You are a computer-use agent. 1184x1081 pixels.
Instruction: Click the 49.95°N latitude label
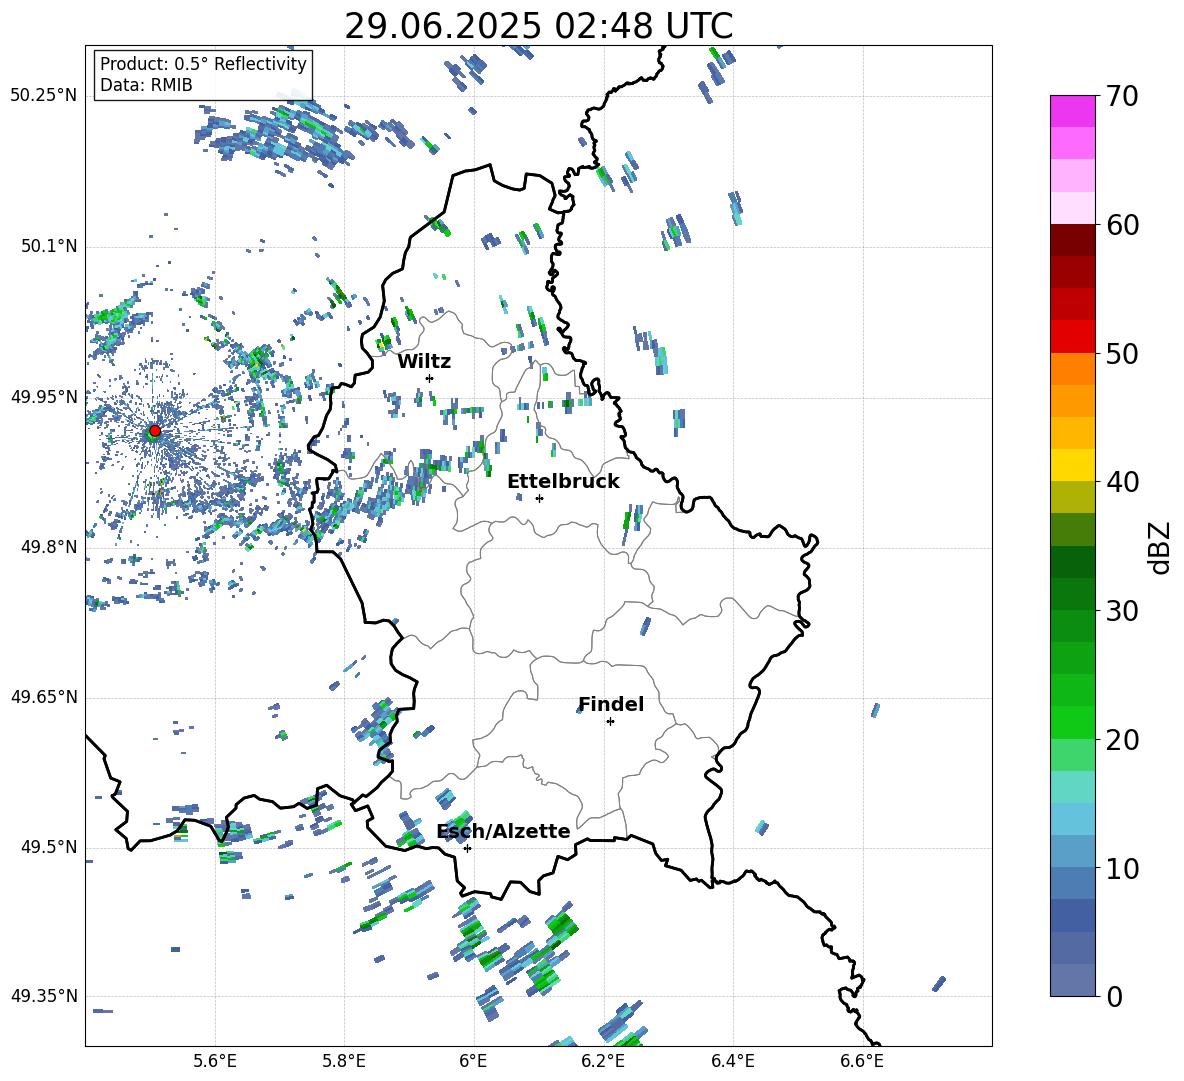point(44,397)
